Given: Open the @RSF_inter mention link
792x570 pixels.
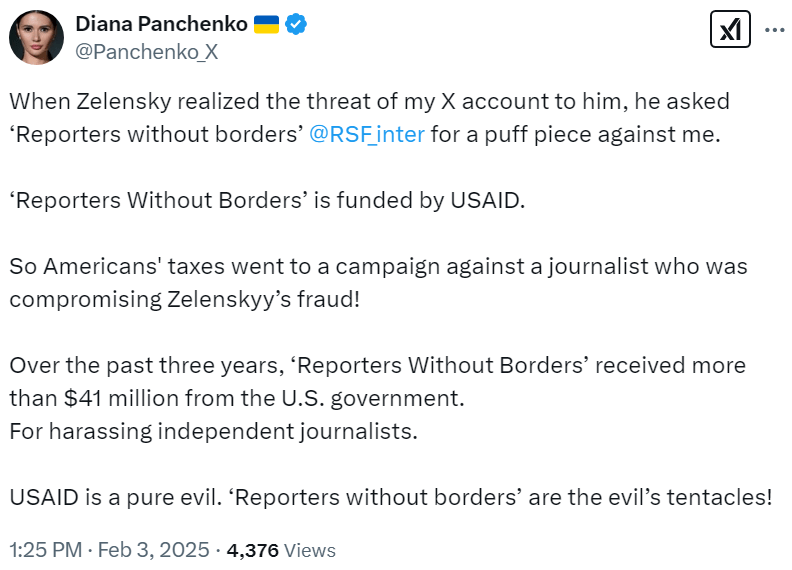Looking at the screenshot, I should pyautogui.click(x=367, y=135).
